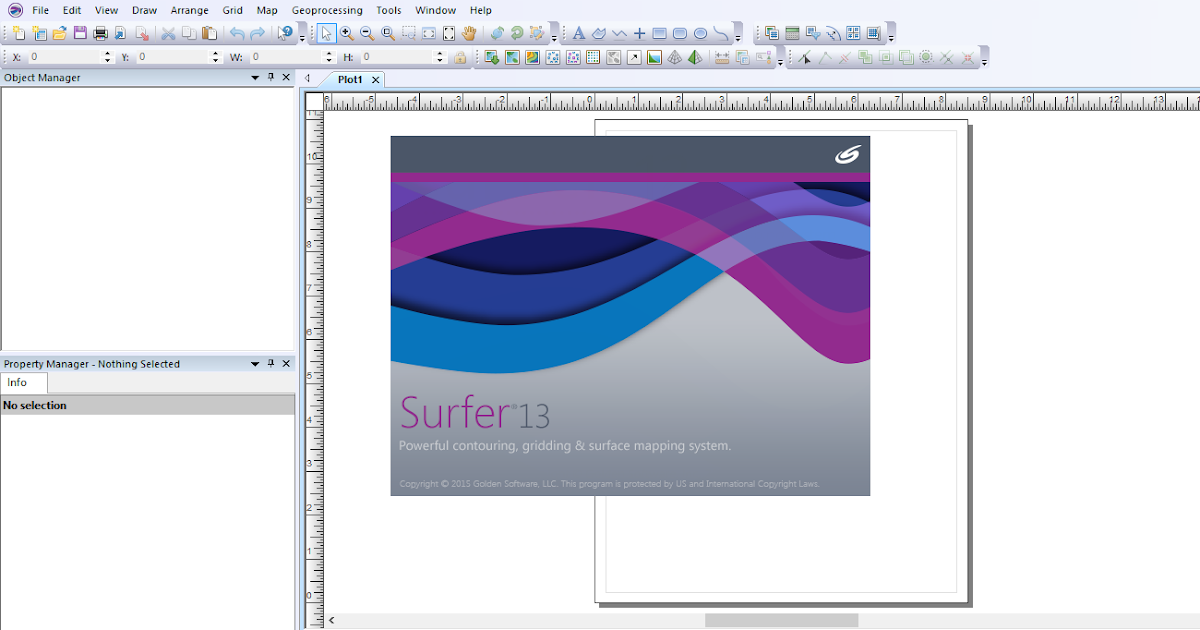Expand overflow options of the standard toolbar
Image resolution: width=1200 pixels, height=630 pixels.
(302, 39)
